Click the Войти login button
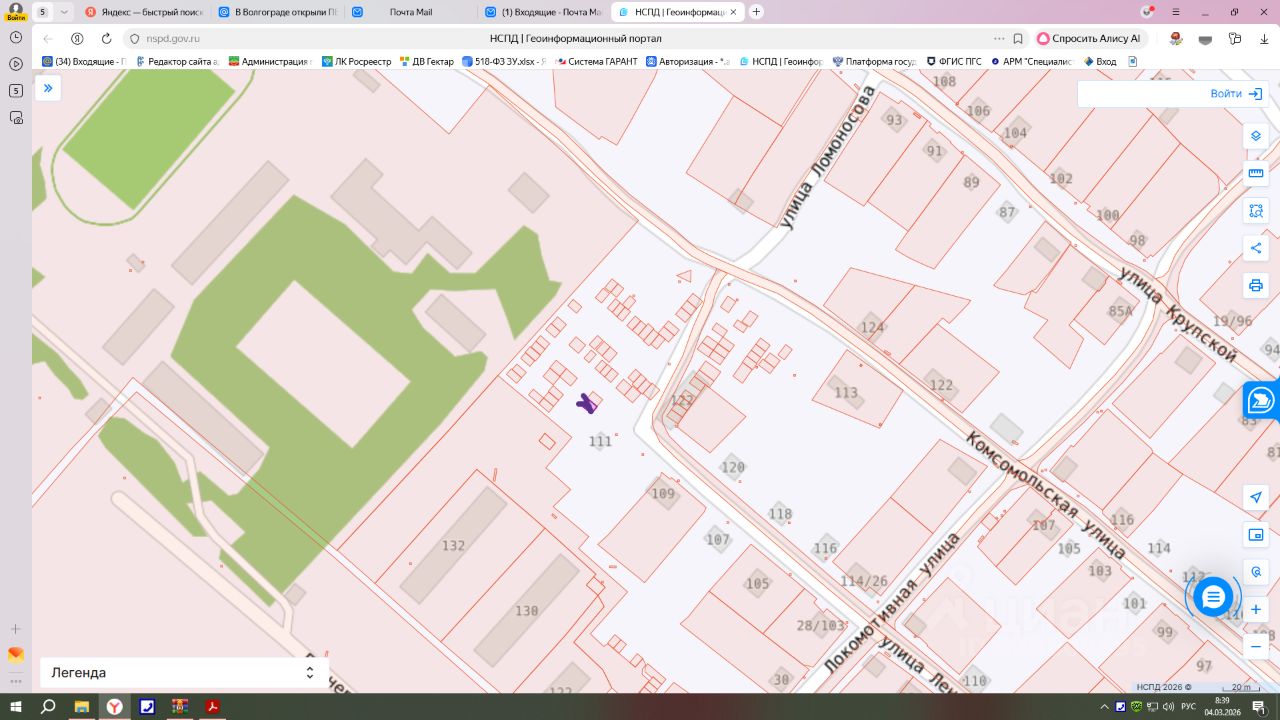The height and width of the screenshot is (720, 1280). click(1236, 93)
